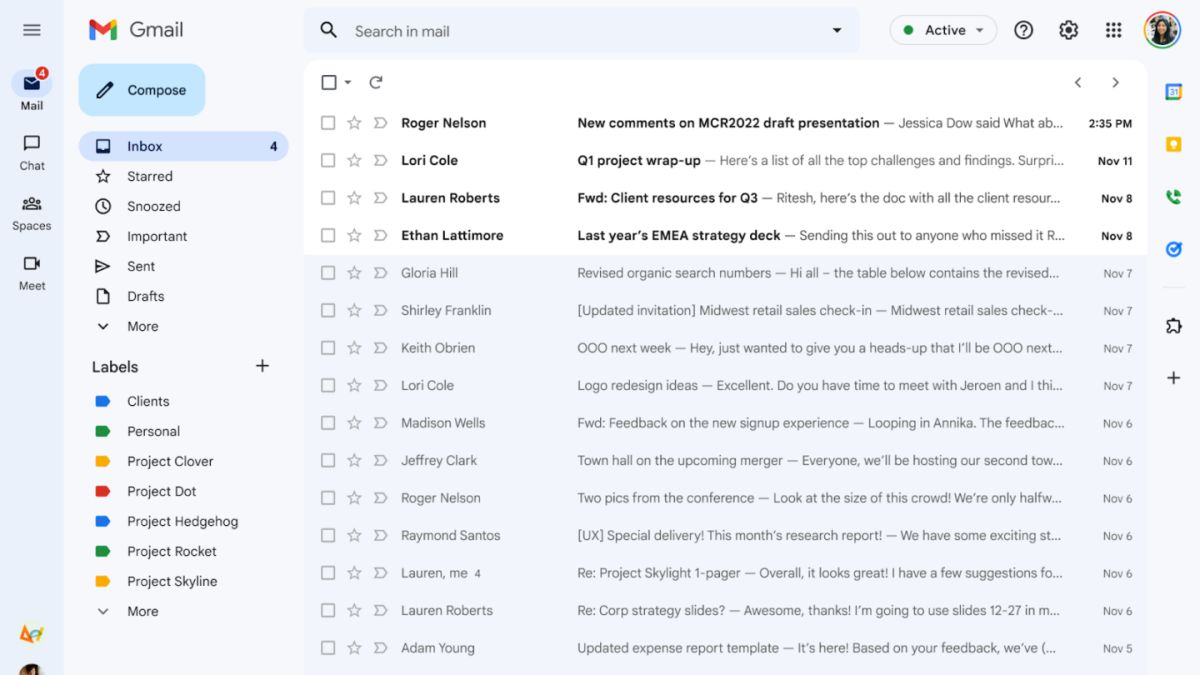Click the Compose button
1200x675 pixels.
pos(142,90)
